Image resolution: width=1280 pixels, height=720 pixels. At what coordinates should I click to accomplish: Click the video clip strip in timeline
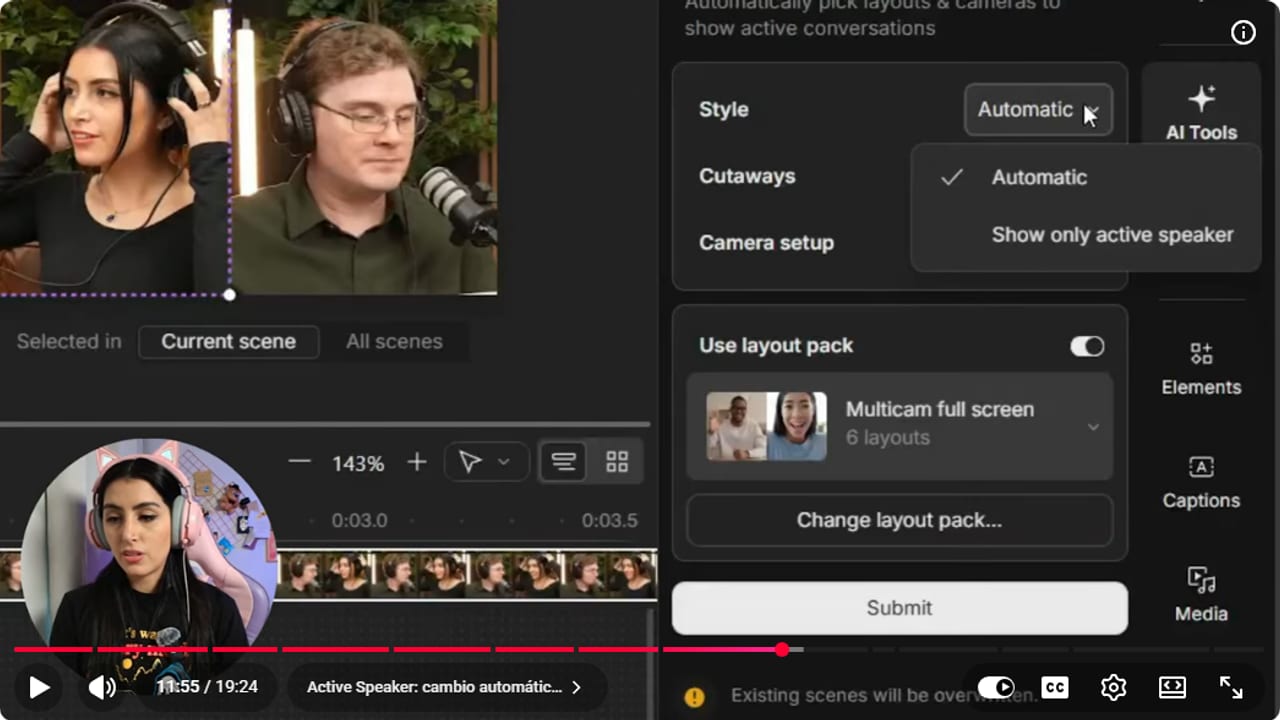point(466,574)
